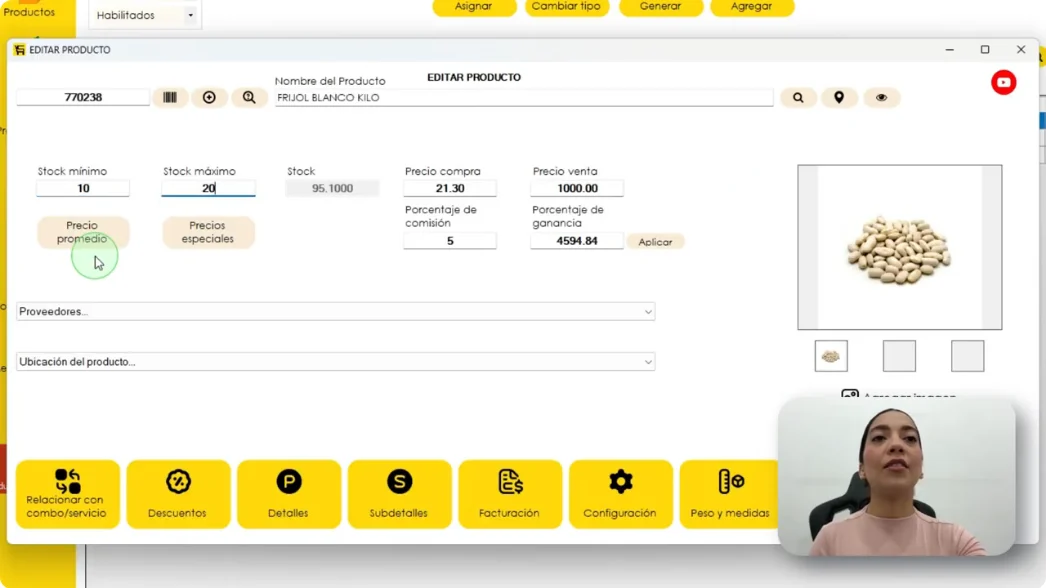The image size is (1046, 588).
Task: Minimize the Editar Producto window
Action: [x=949, y=49]
